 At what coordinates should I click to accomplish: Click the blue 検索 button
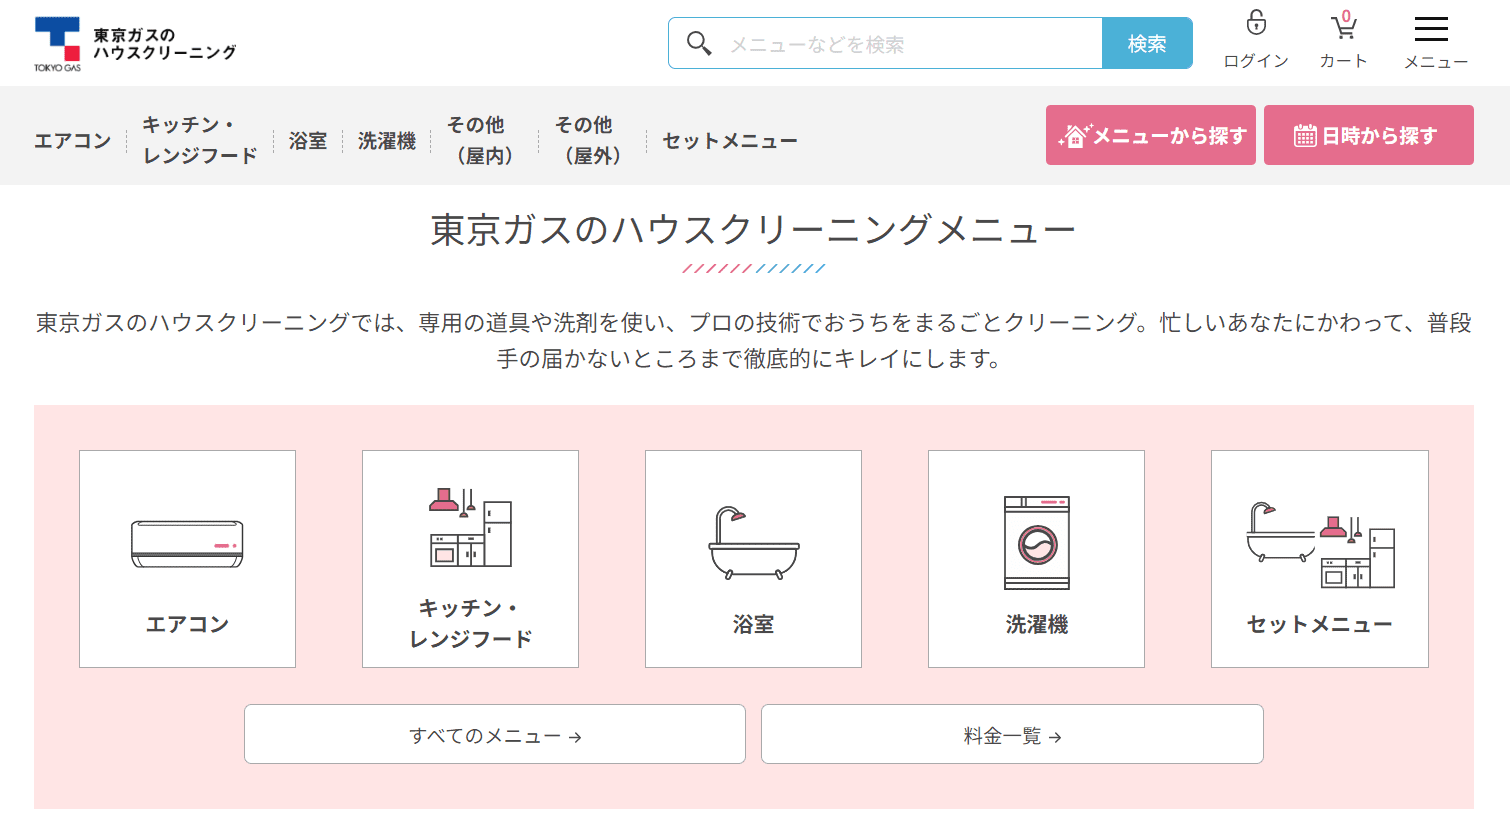[1147, 43]
